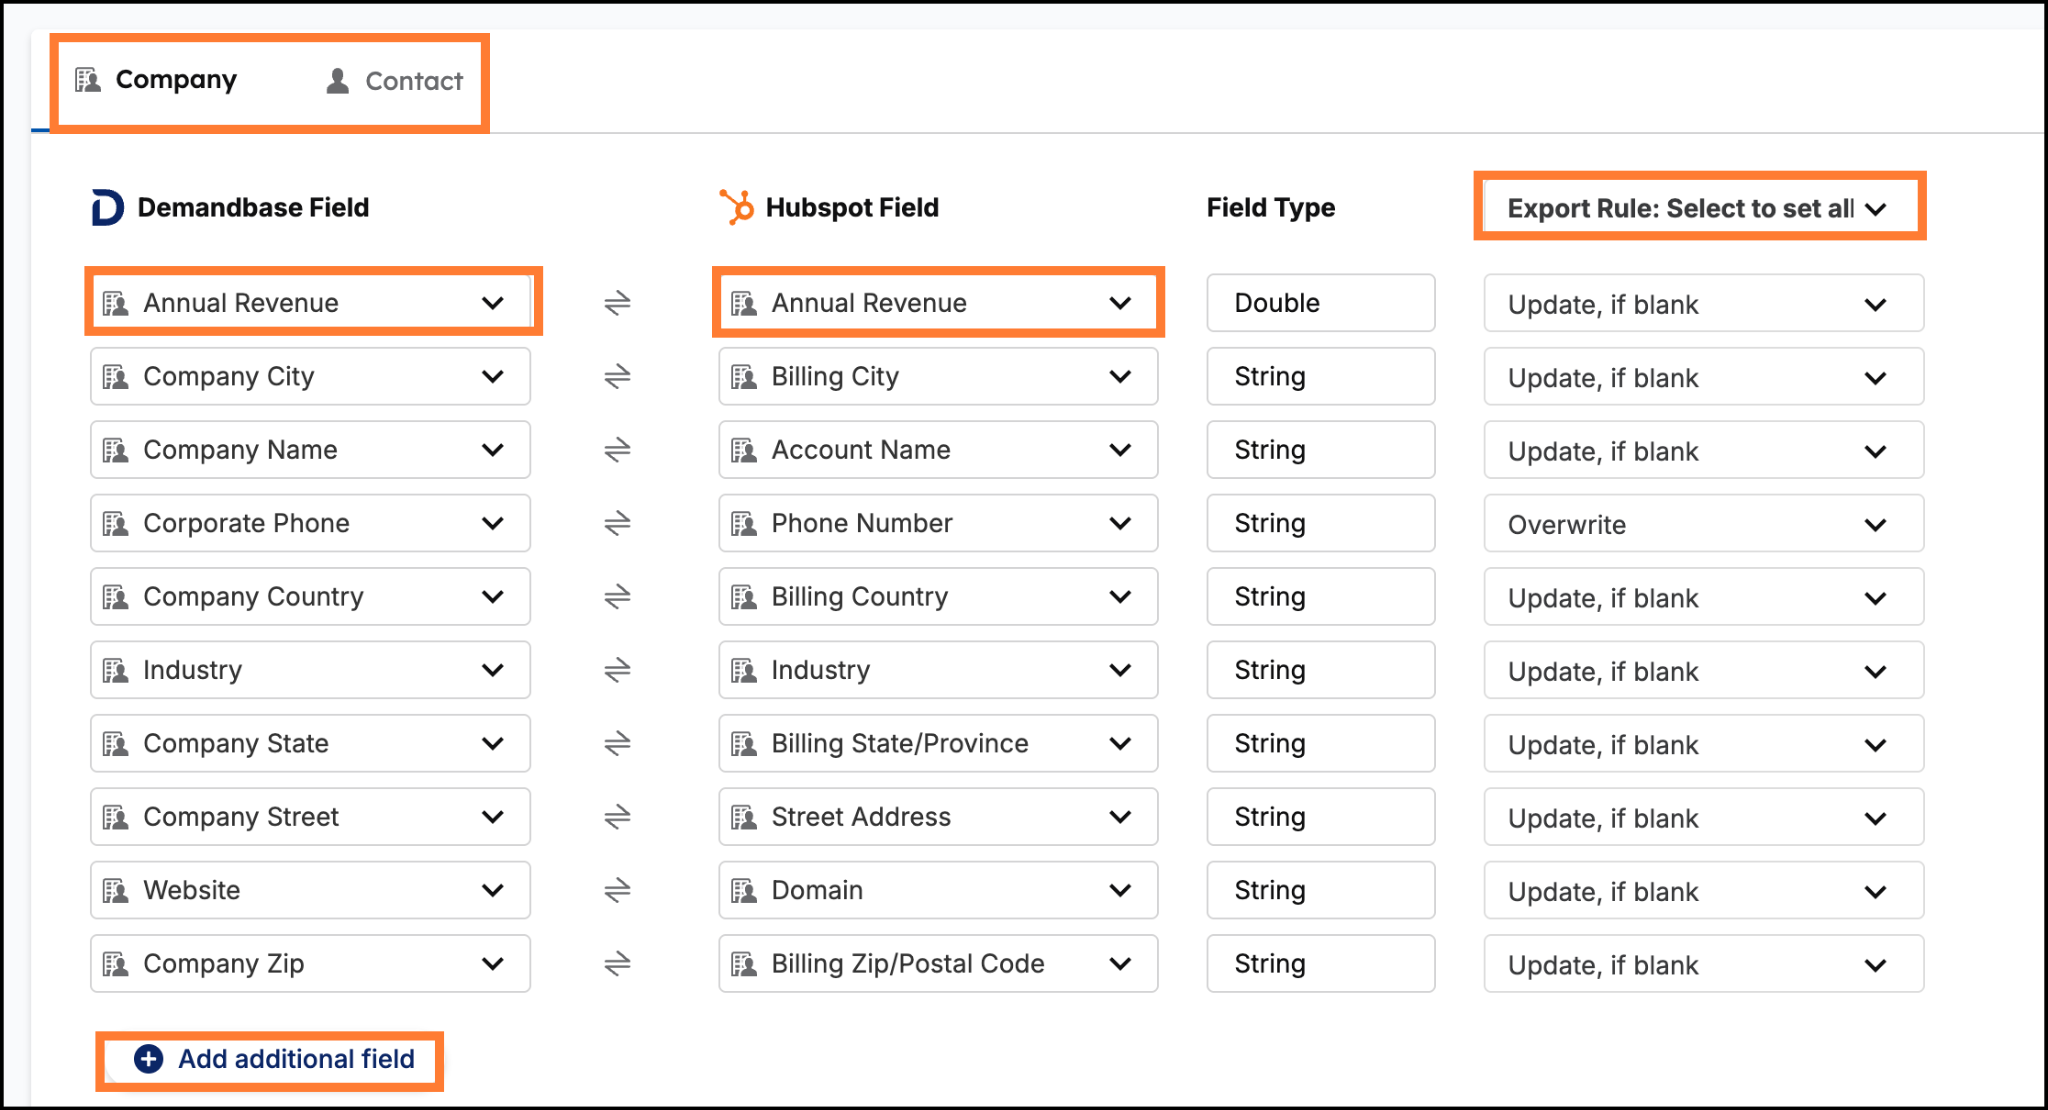Click sync arrows icon in Company Zip row
The height and width of the screenshot is (1110, 2048).
coord(618,964)
